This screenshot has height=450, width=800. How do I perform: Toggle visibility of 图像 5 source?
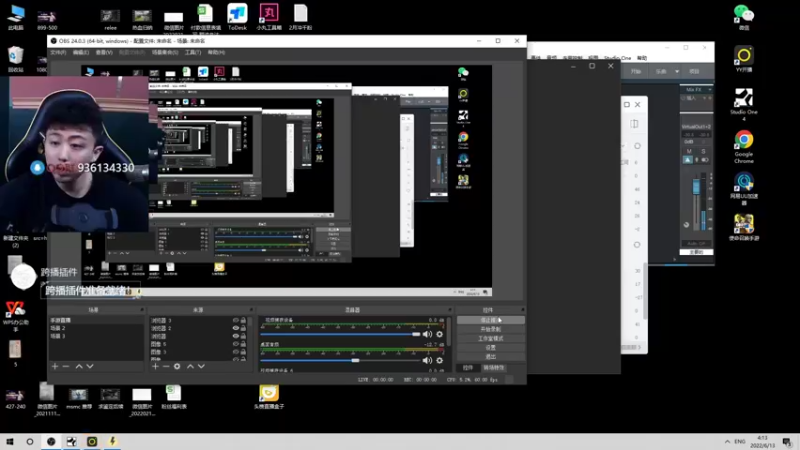tap(235, 344)
